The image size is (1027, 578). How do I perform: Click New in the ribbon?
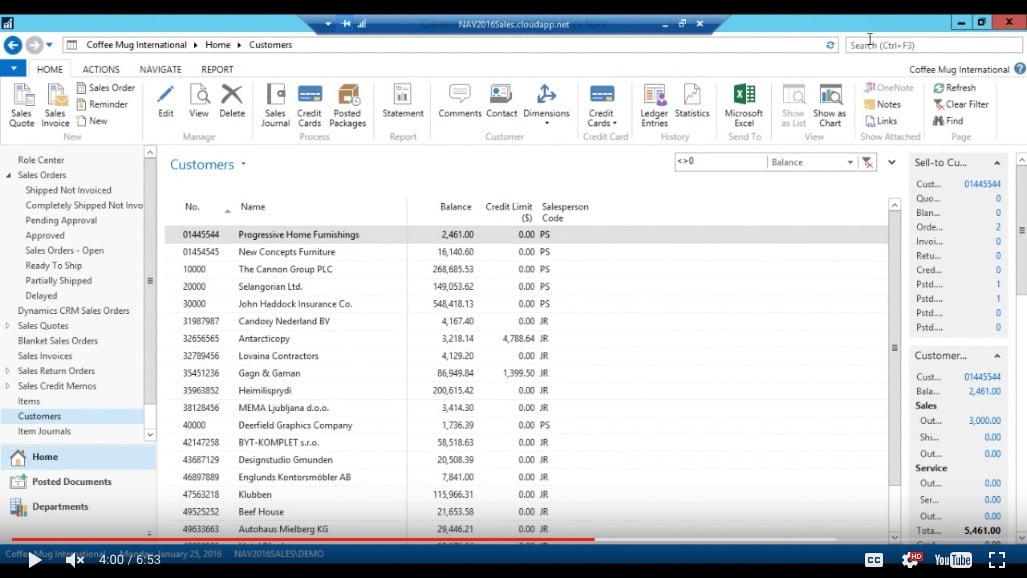coord(92,121)
